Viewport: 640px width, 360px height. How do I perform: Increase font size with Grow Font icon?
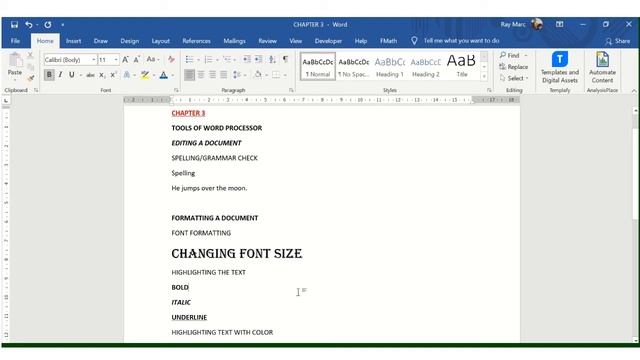pos(126,60)
